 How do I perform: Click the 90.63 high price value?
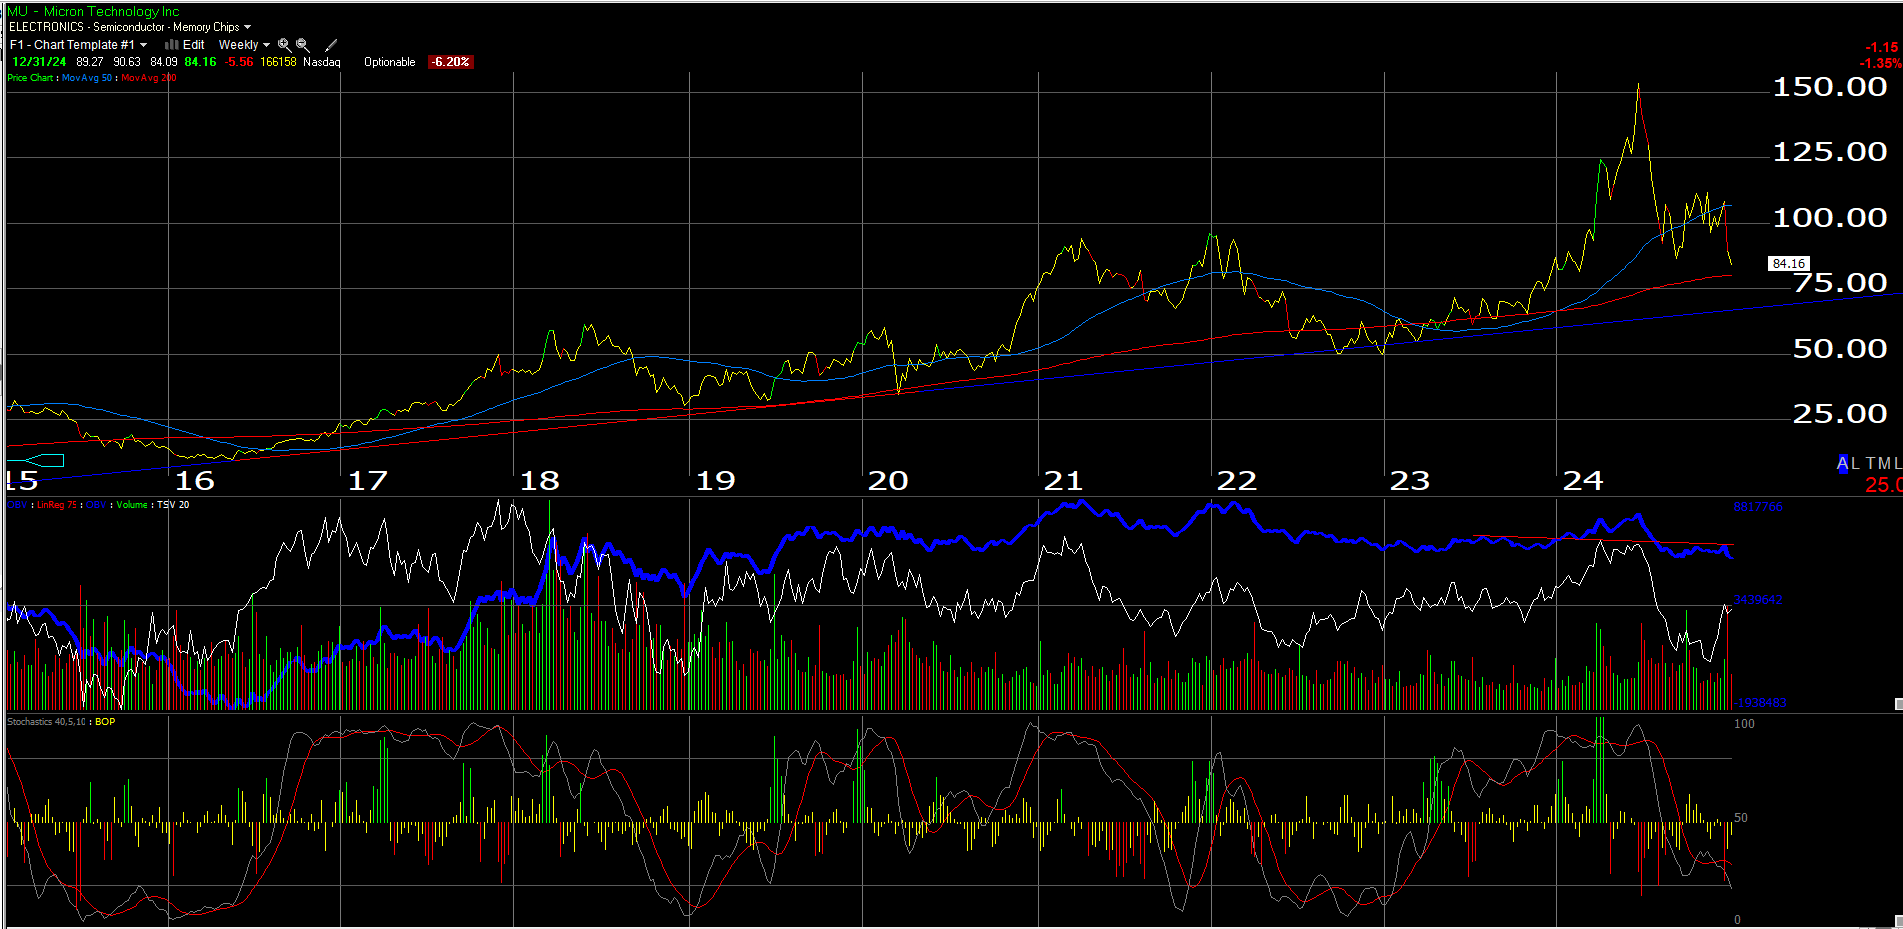(x=127, y=62)
